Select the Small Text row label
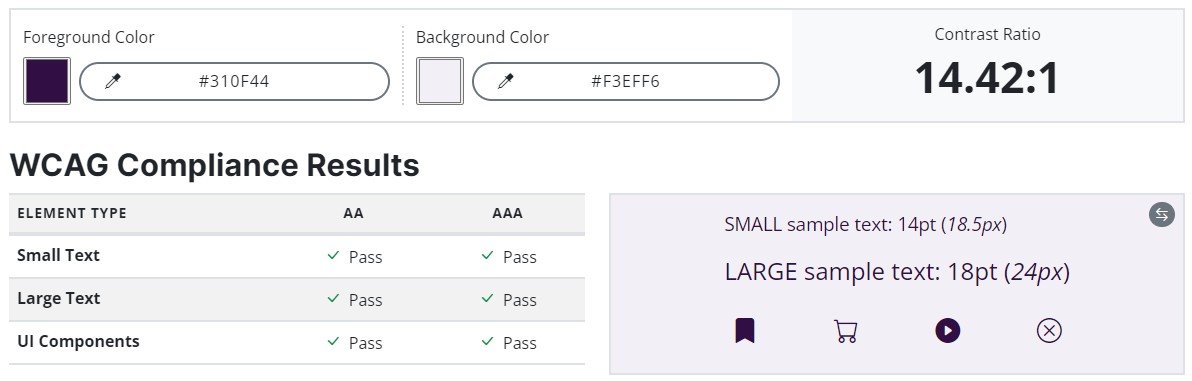Screen dimensions: 1192x381 [59, 256]
